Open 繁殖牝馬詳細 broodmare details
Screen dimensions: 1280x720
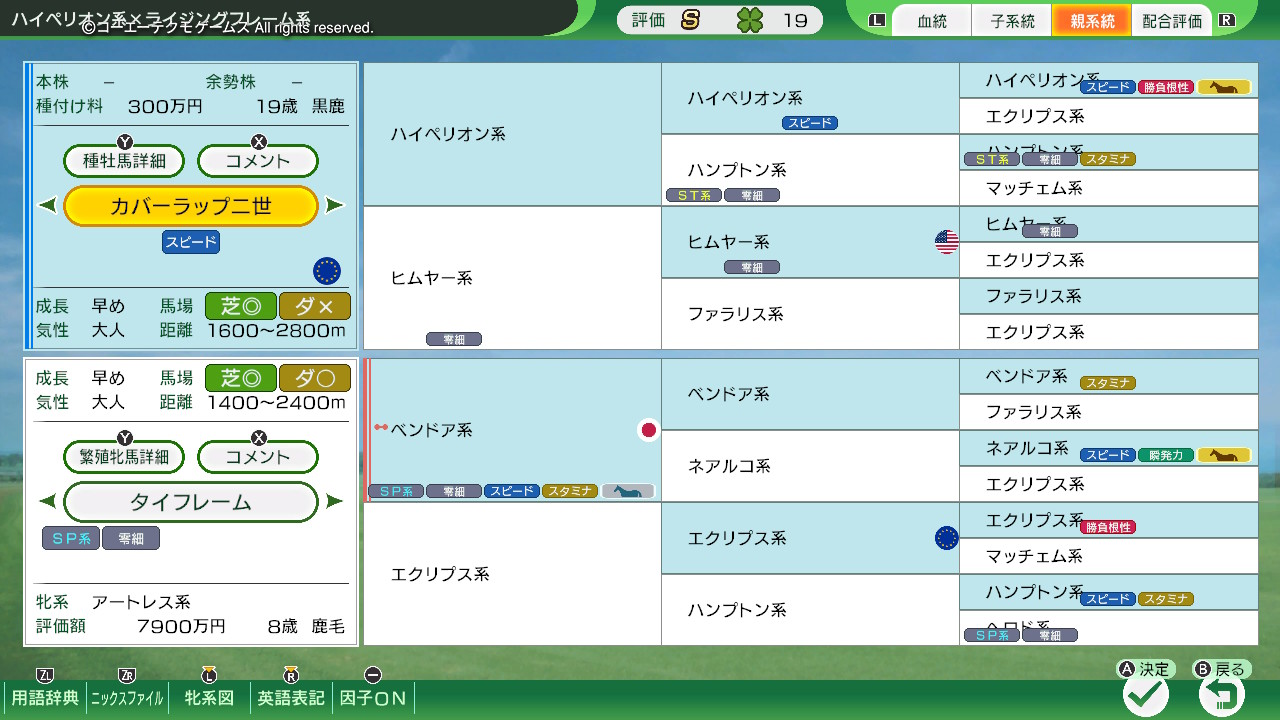coord(125,457)
